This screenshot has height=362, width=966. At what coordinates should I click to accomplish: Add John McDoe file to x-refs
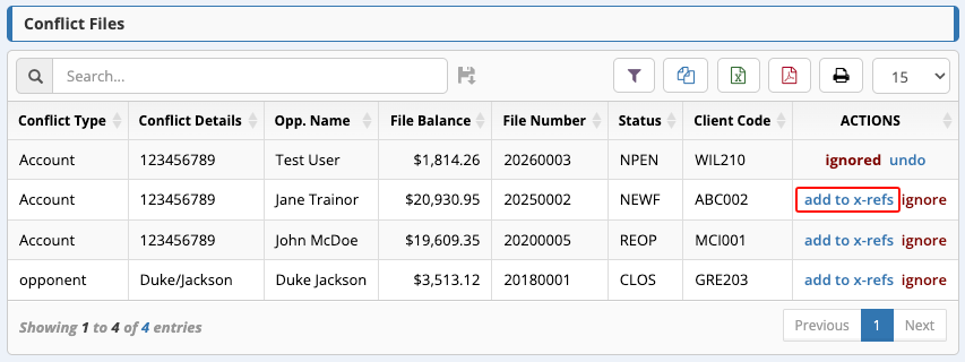click(848, 240)
